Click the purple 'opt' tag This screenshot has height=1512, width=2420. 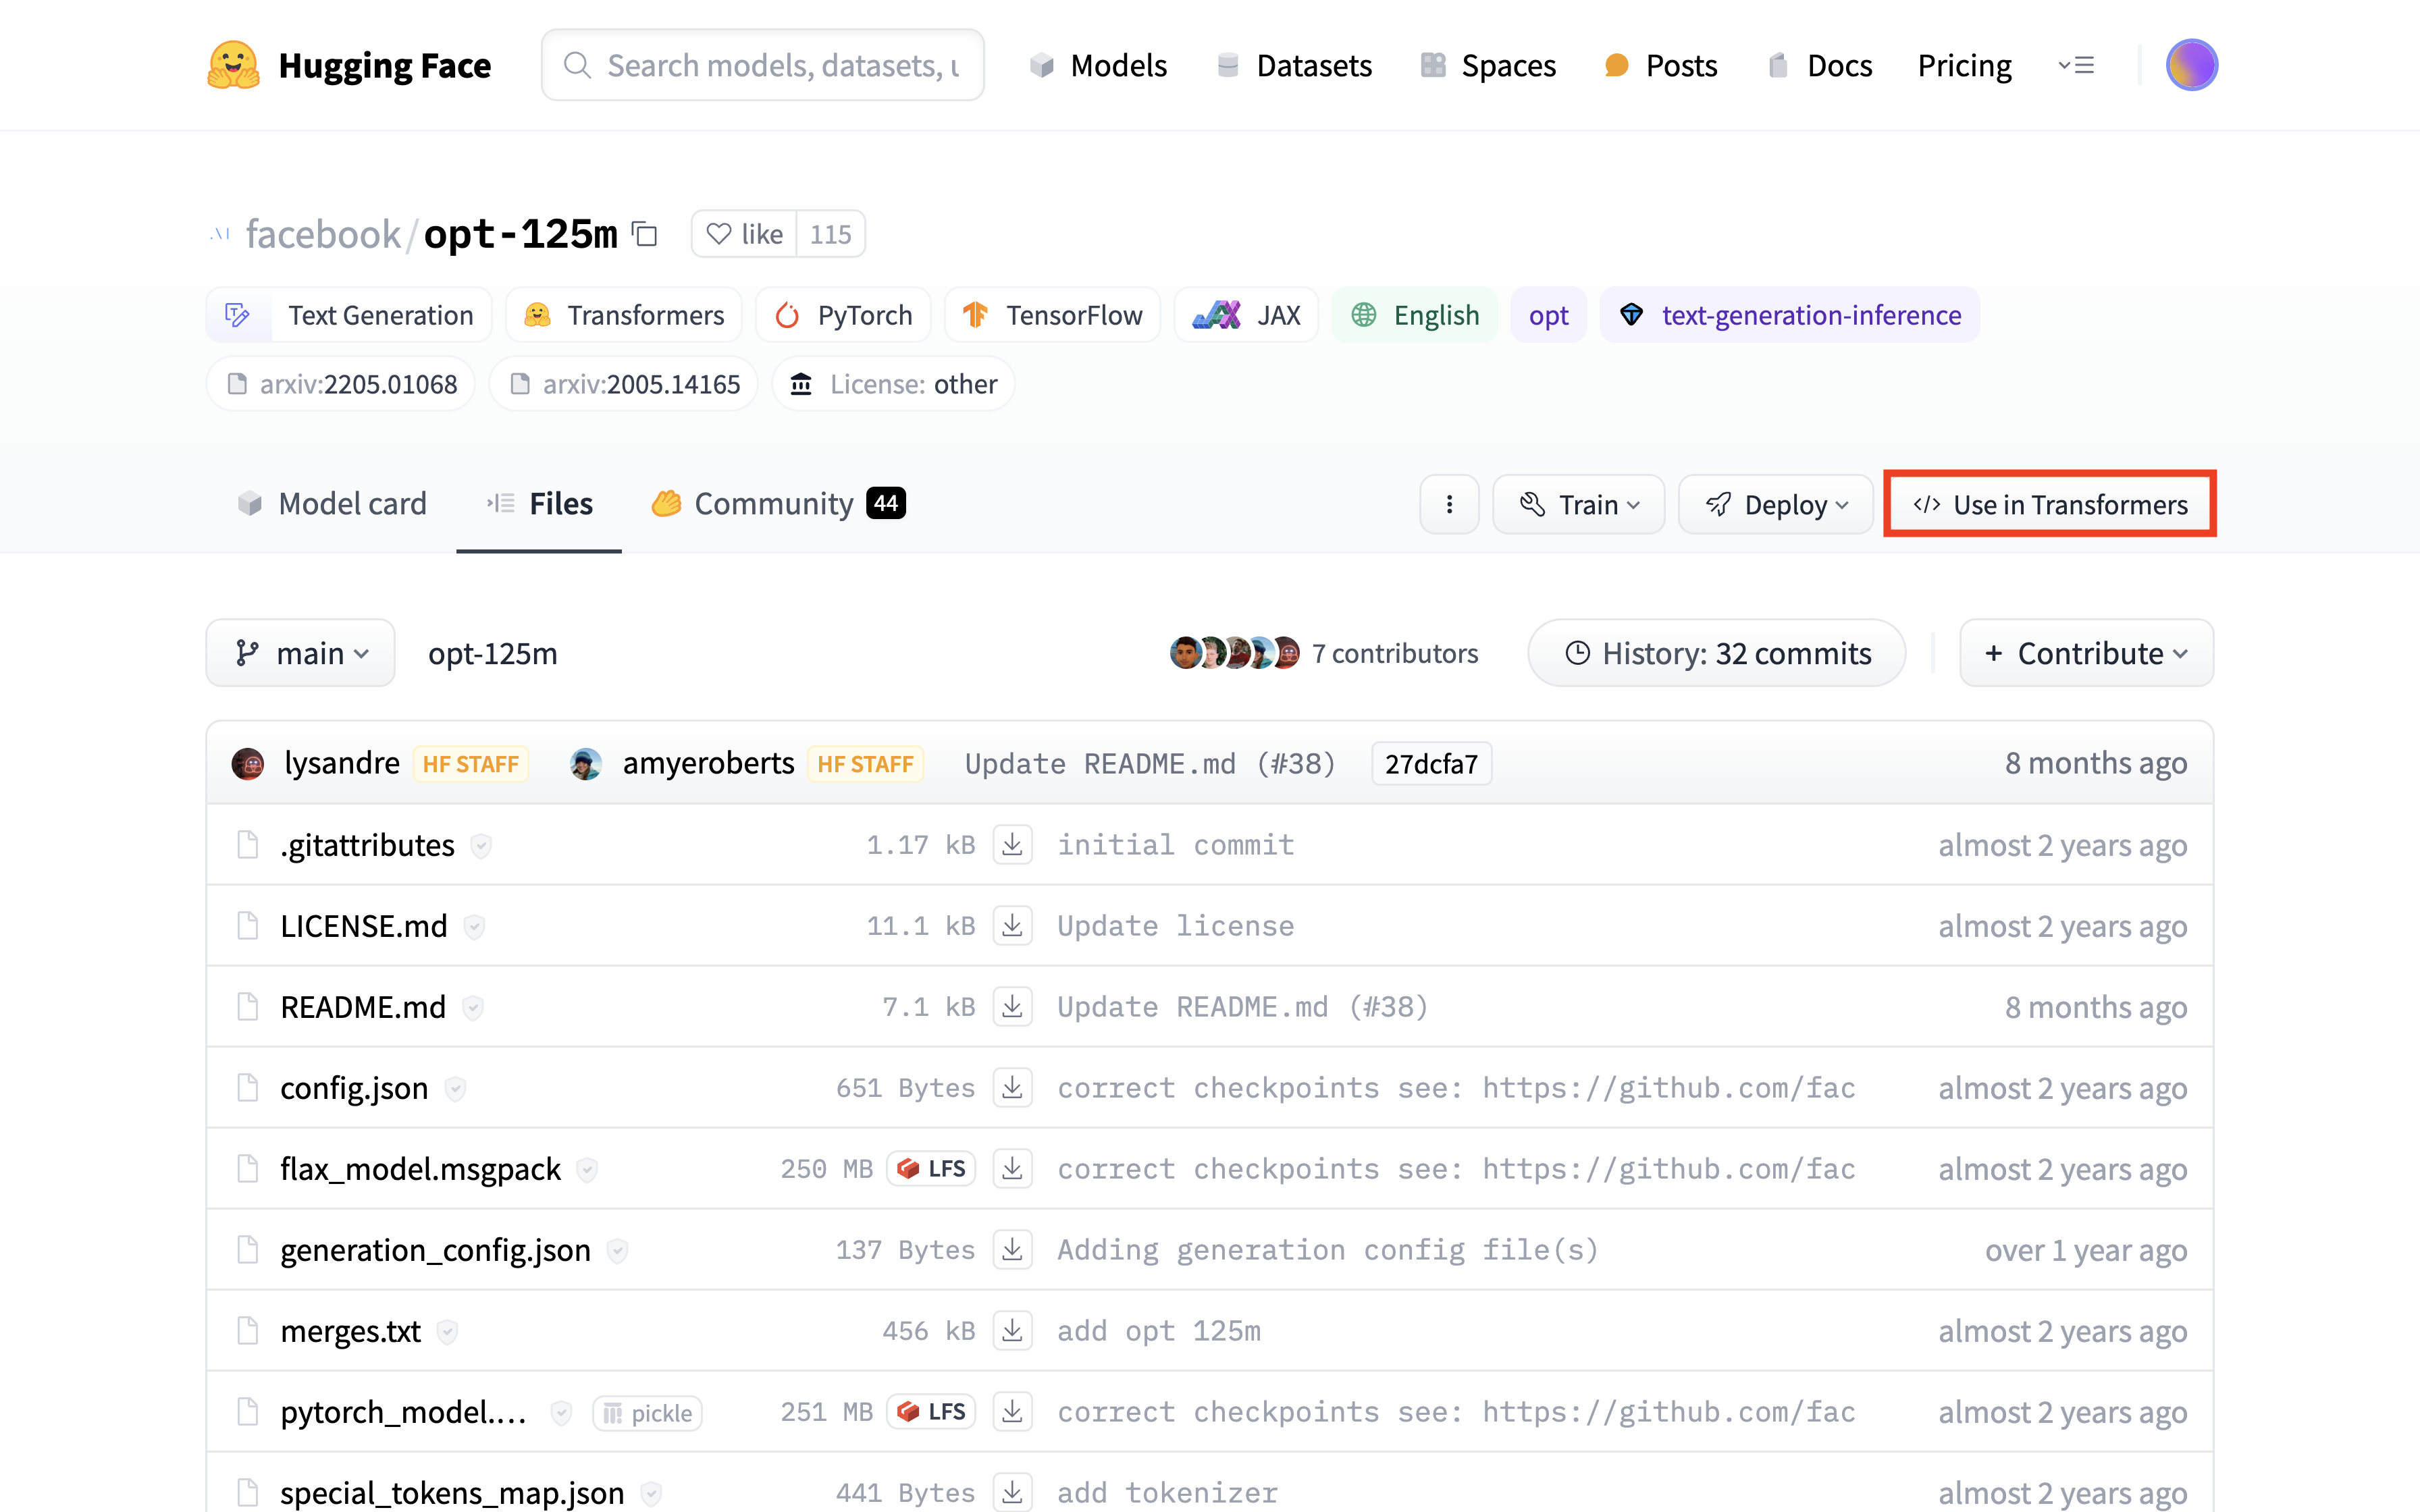coord(1548,315)
